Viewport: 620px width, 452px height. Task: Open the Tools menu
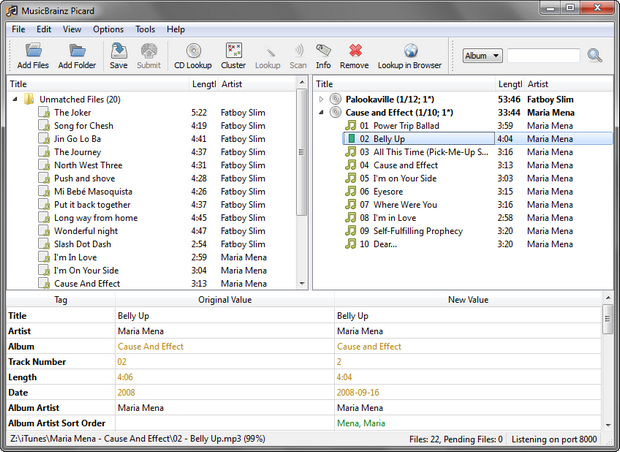point(145,29)
